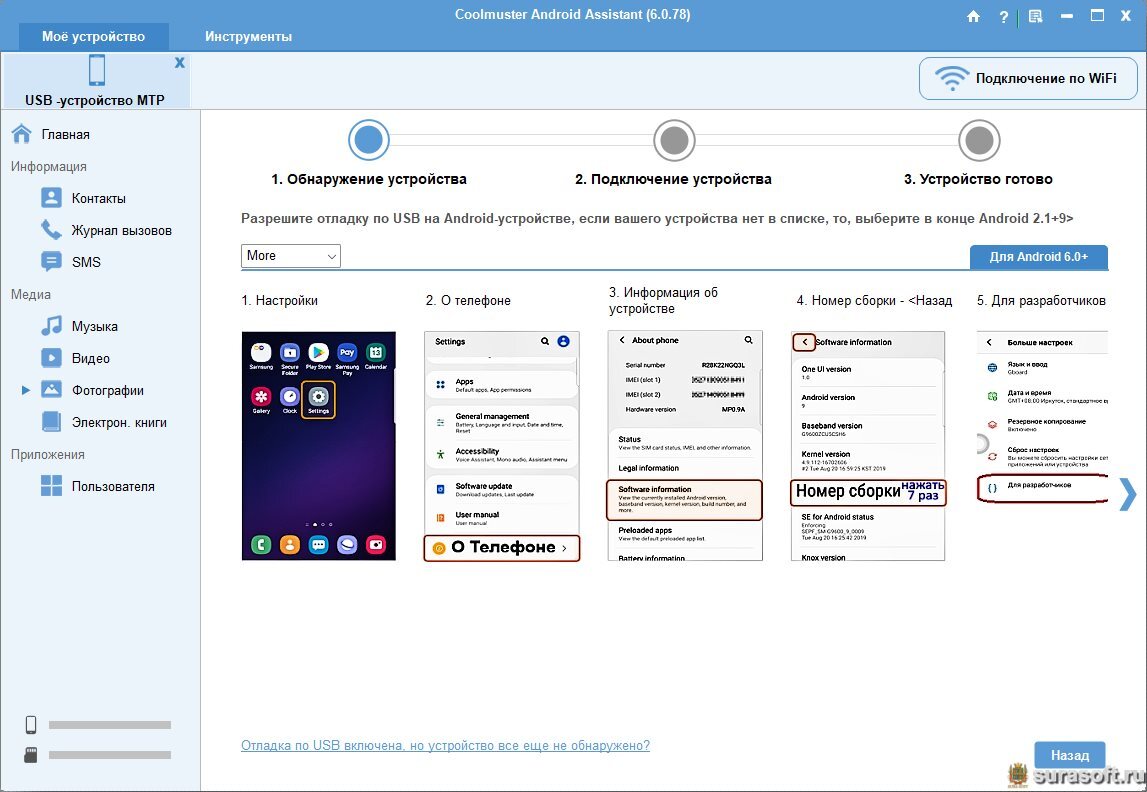The width and height of the screenshot is (1147, 792).
Task: Click the '5. Для разработчиков' caption
Action: click(1041, 301)
